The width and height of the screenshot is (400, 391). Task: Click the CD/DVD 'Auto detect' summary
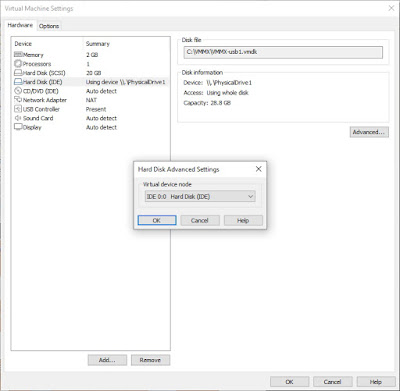pos(101,91)
